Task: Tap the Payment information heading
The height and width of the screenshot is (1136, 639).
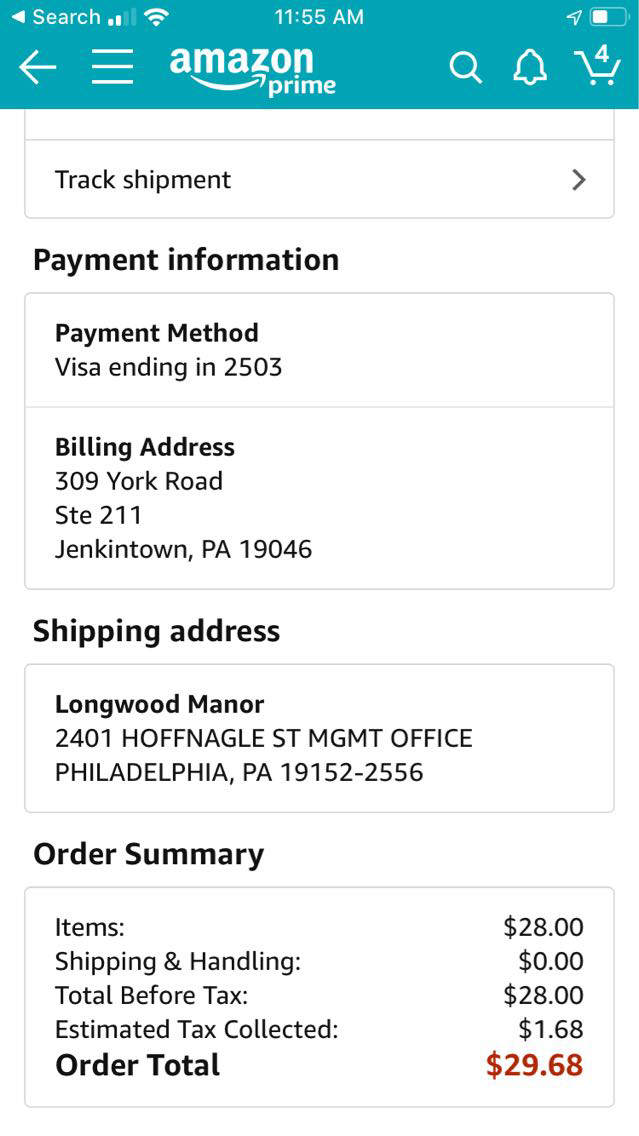Action: [x=186, y=260]
